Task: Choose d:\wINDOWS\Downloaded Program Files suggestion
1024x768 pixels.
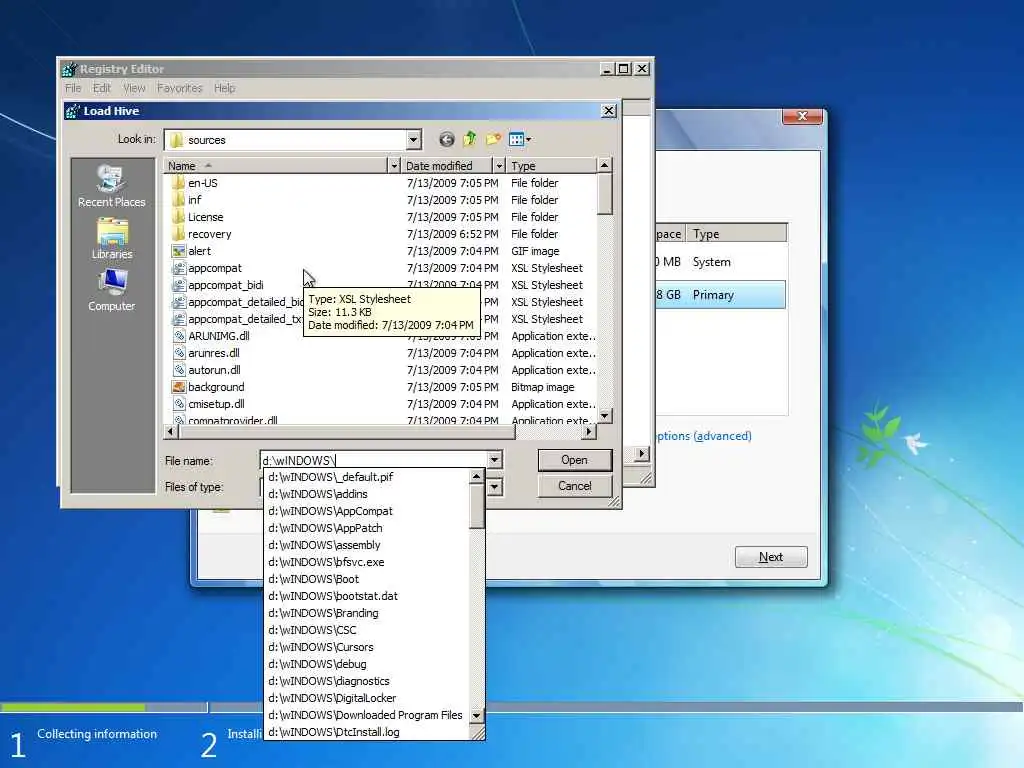Action: (x=367, y=714)
